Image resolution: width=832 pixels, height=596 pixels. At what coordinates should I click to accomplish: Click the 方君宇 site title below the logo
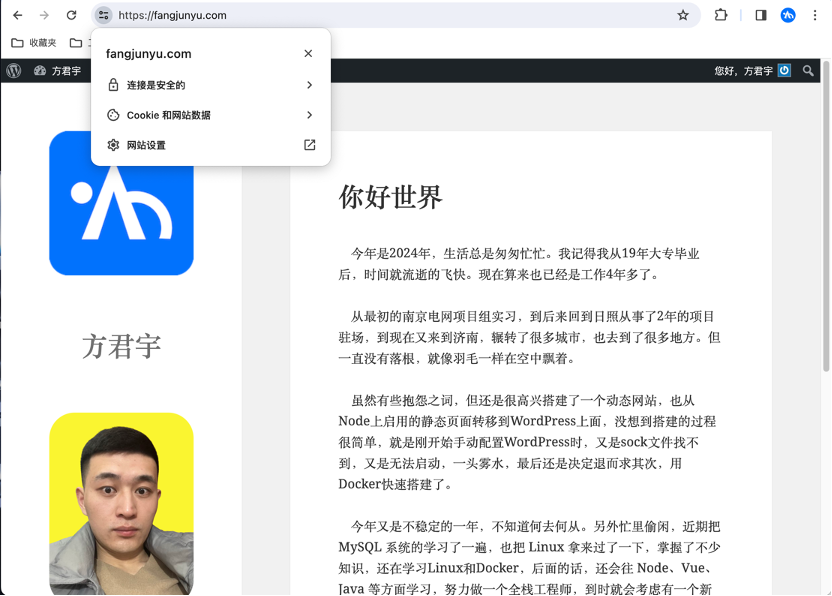(x=122, y=347)
